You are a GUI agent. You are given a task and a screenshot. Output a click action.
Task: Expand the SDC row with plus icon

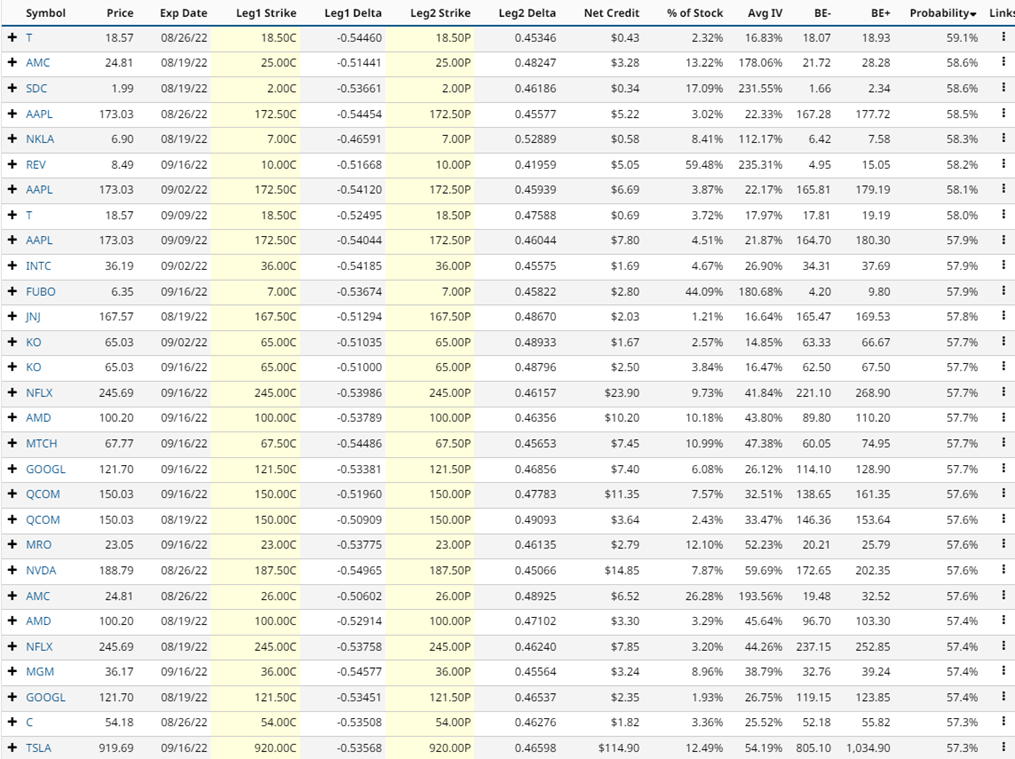[12, 88]
